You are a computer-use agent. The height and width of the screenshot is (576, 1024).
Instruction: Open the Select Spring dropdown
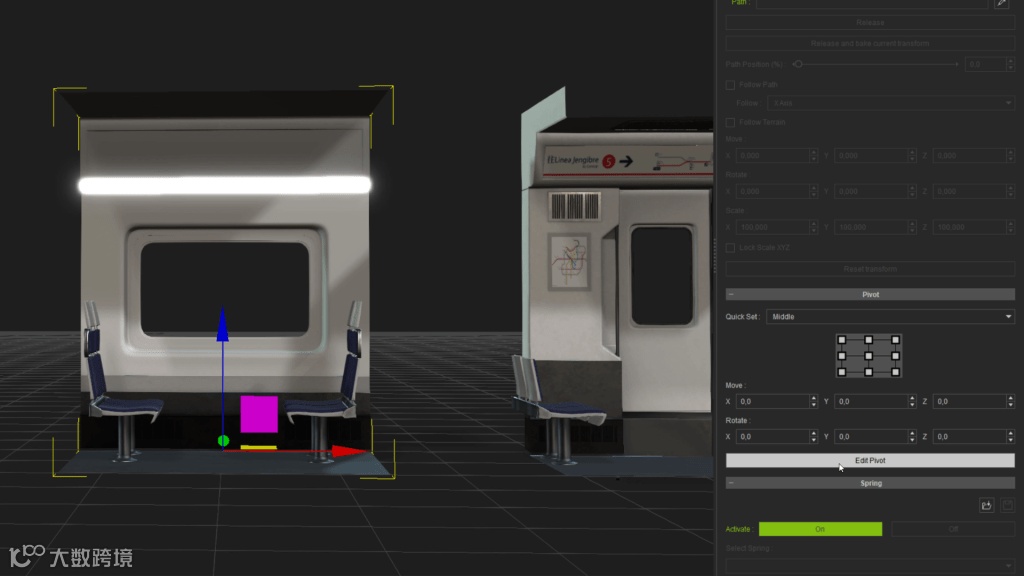(x=870, y=565)
